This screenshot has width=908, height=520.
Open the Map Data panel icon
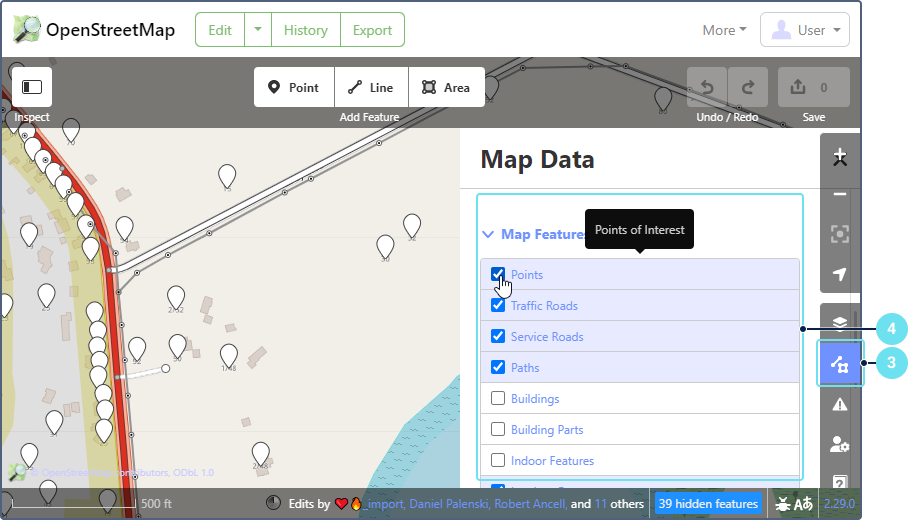point(839,364)
